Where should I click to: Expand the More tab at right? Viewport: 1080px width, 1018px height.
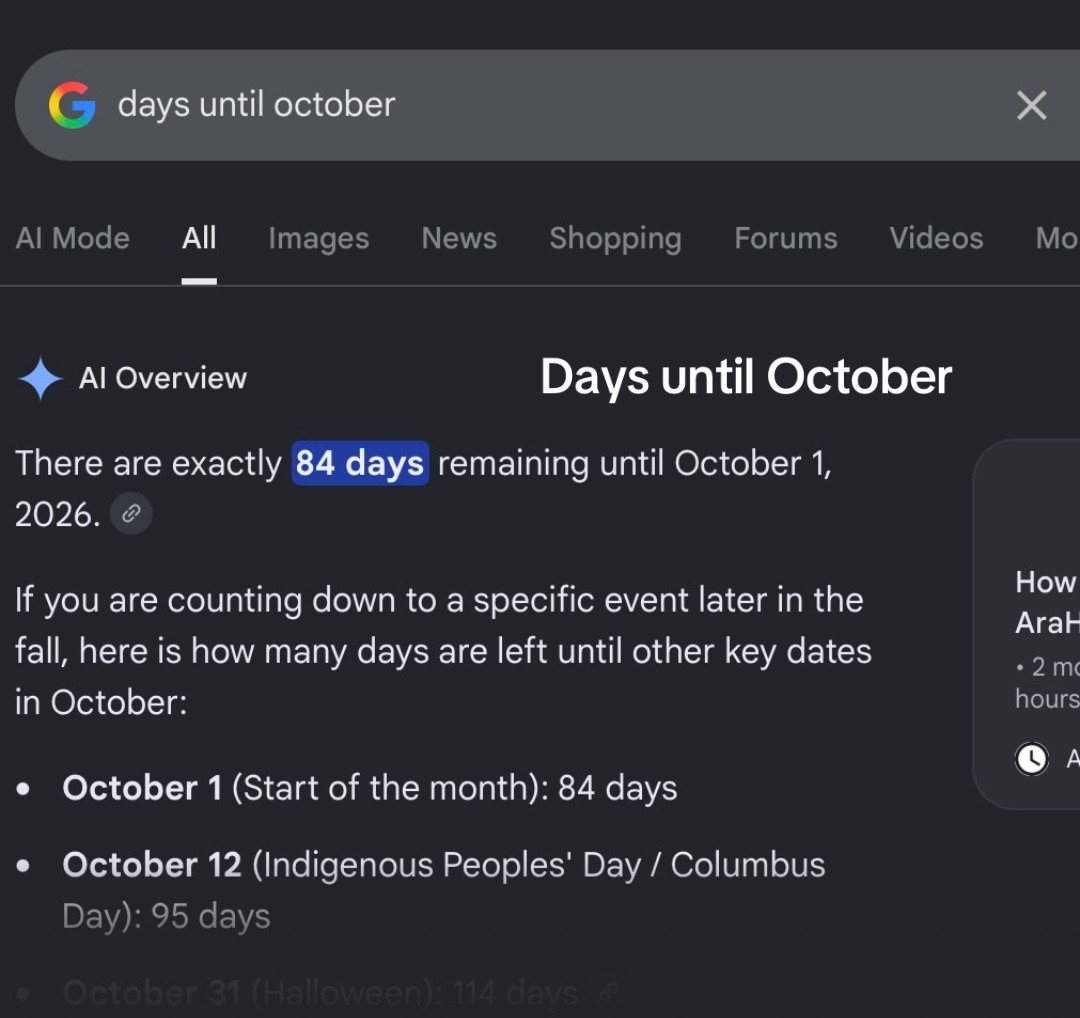[1057, 238]
